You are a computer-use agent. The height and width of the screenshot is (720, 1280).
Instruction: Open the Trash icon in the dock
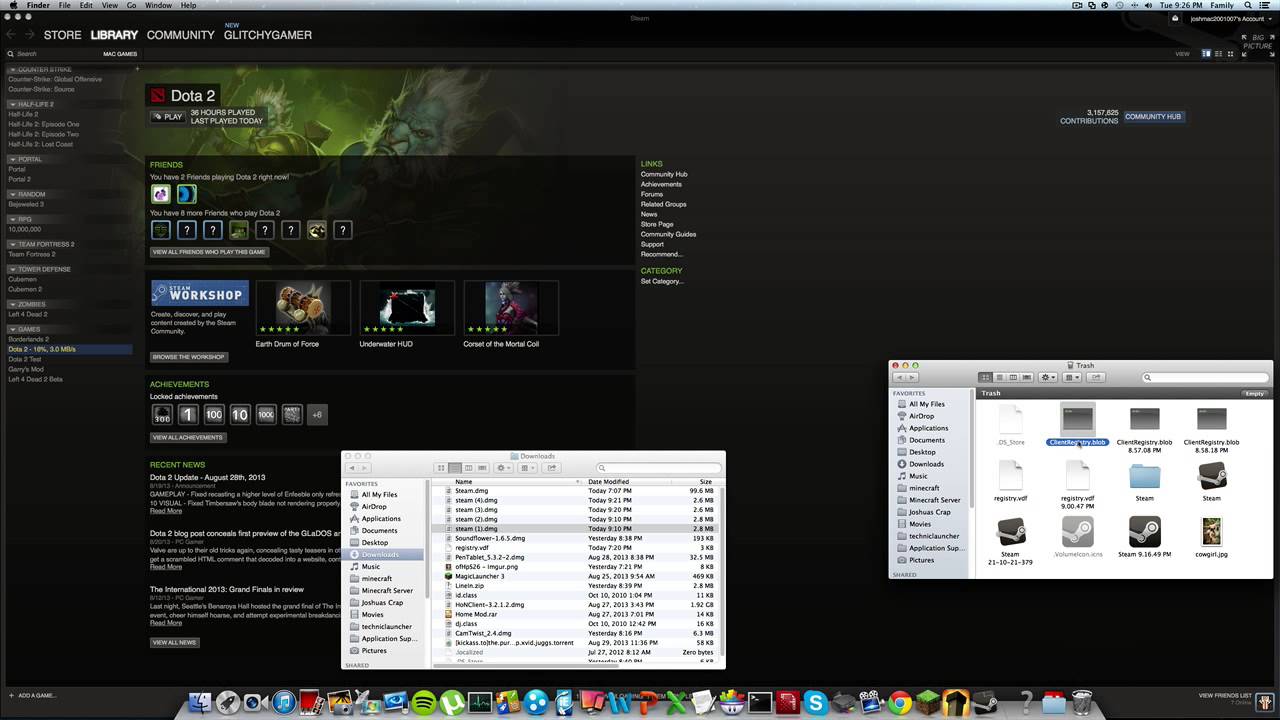pyautogui.click(x=1082, y=703)
